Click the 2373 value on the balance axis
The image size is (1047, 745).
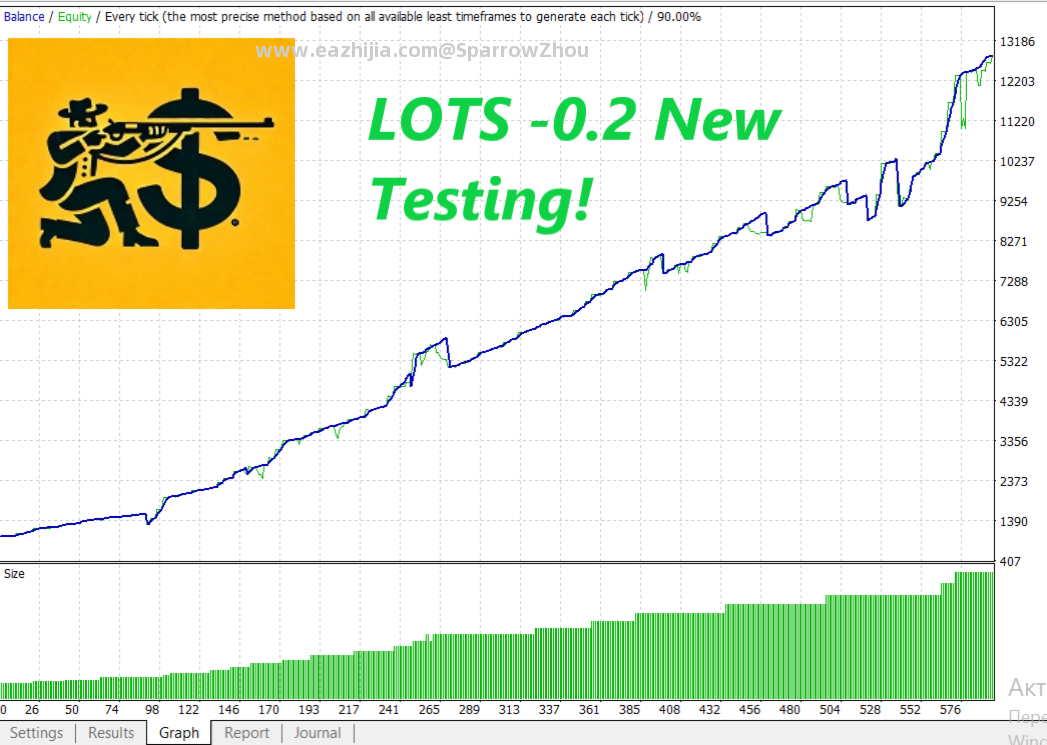pos(1014,481)
